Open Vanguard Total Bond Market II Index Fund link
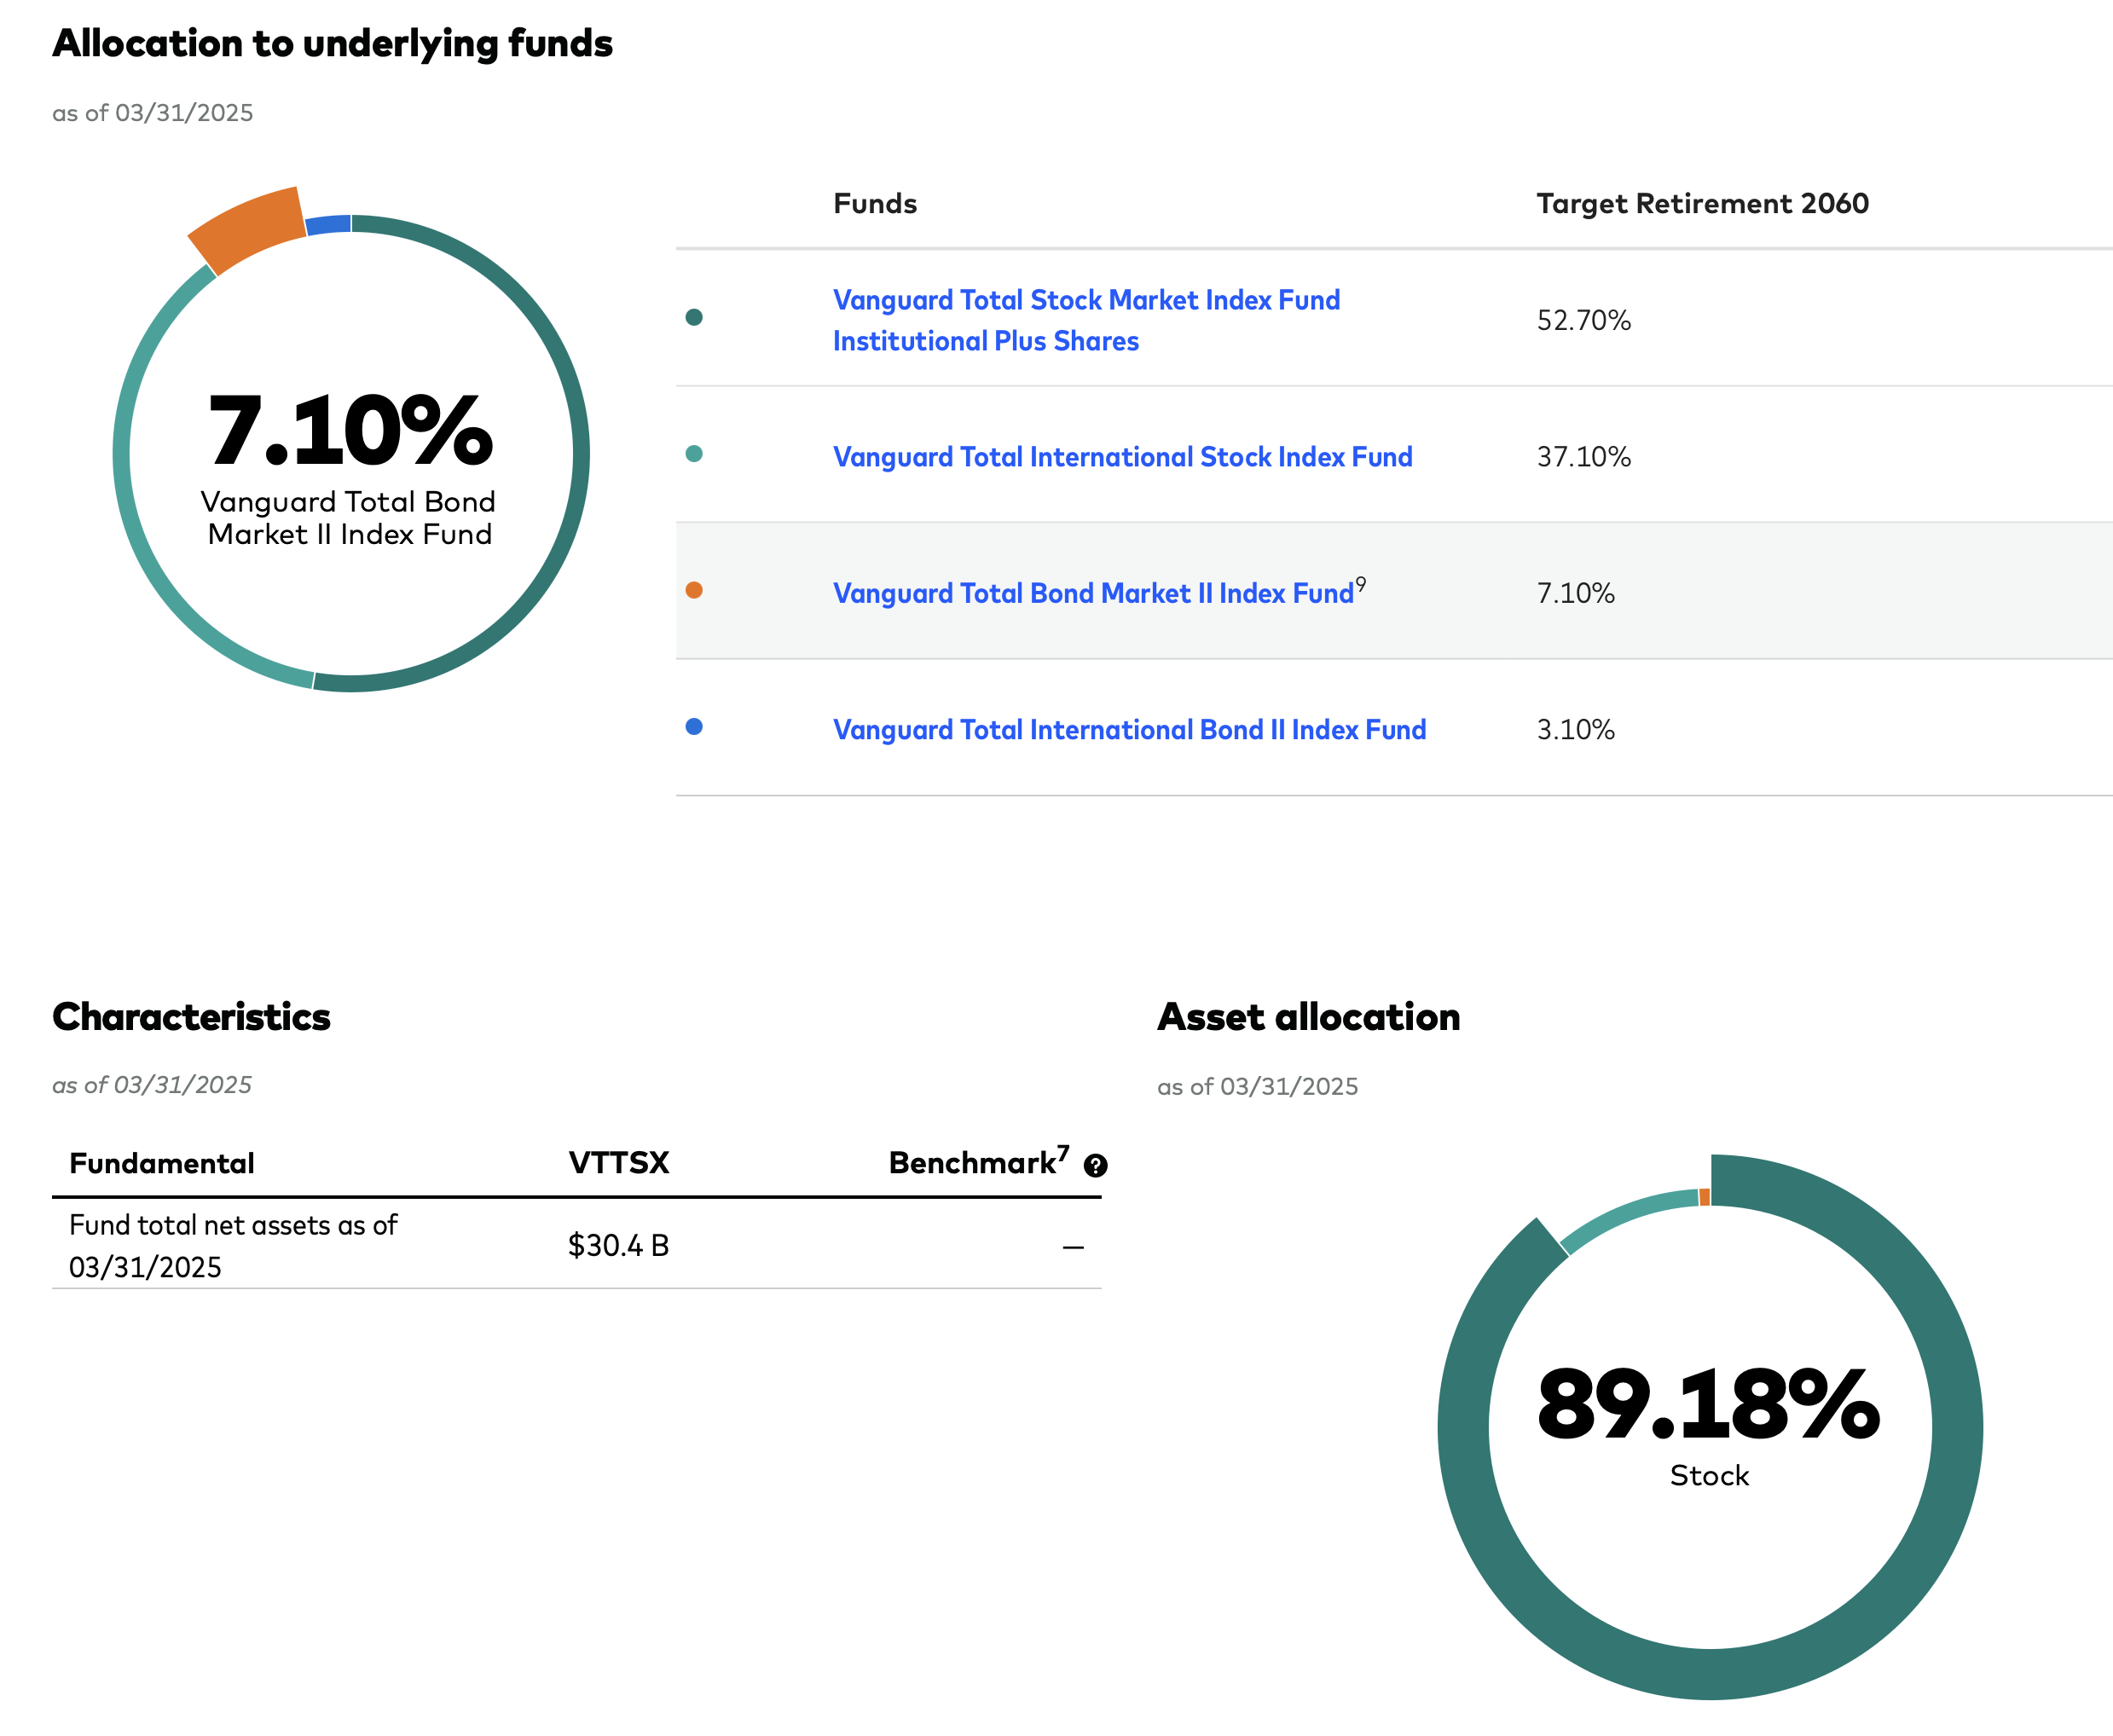2113x1736 pixels. click(1093, 593)
